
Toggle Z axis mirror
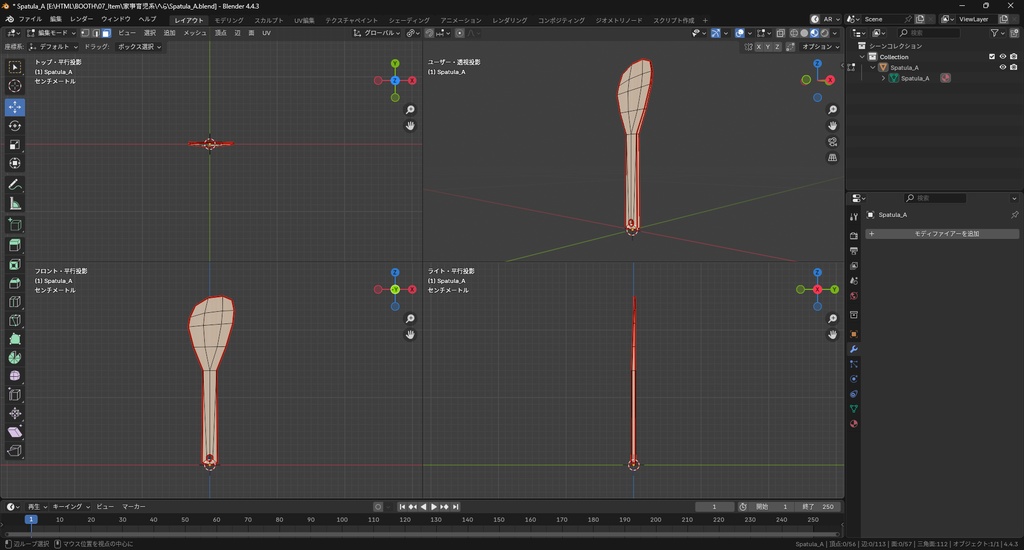(x=777, y=47)
